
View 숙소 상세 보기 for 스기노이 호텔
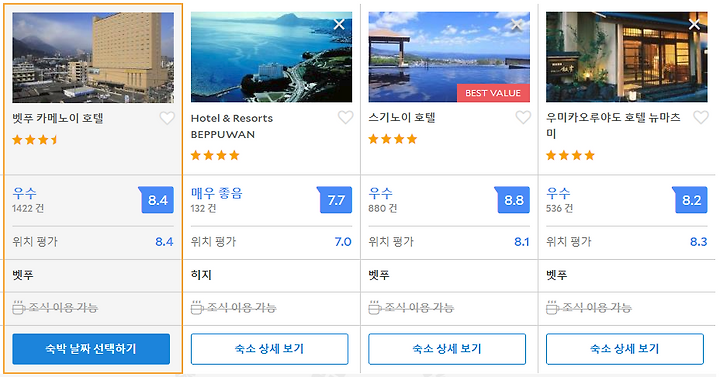[x=447, y=349]
